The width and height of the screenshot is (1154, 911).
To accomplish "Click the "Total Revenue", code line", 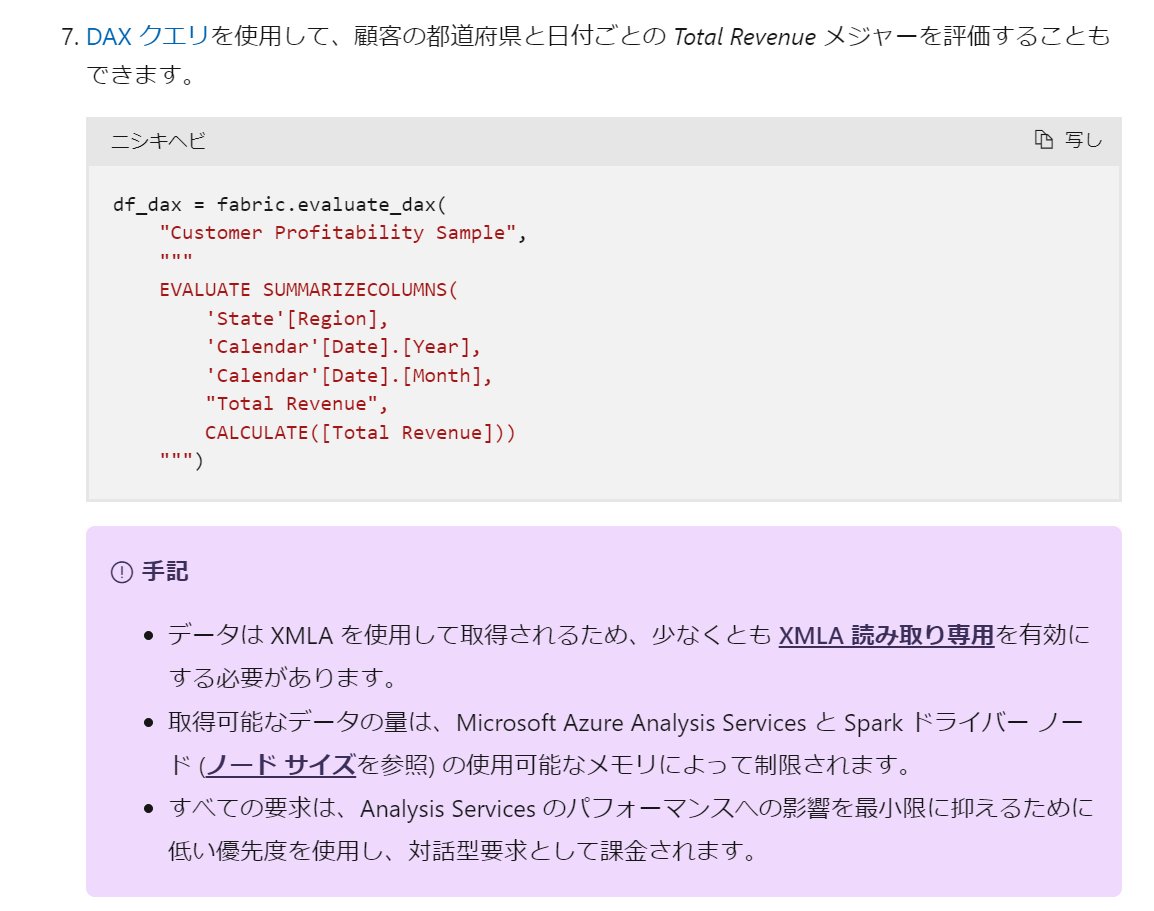I will tap(297, 404).
